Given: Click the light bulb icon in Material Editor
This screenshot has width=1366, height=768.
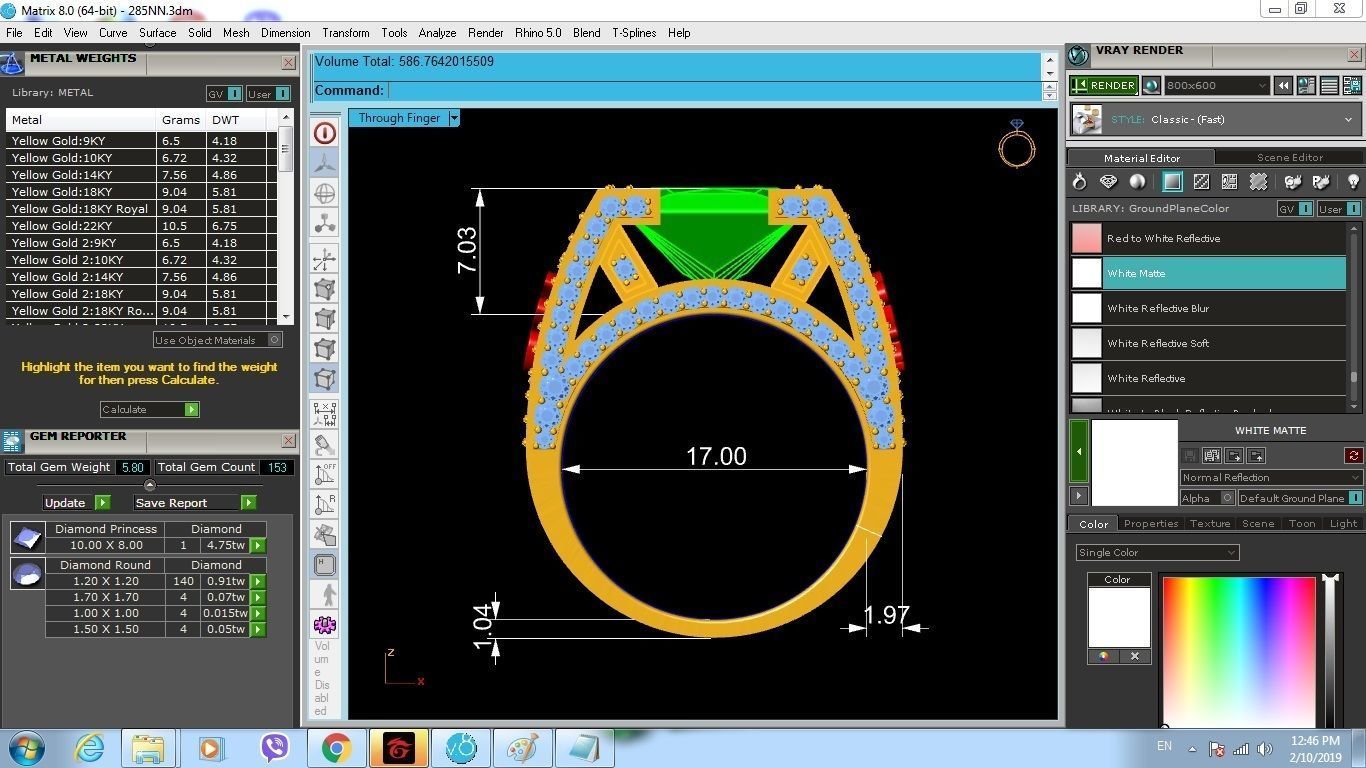Looking at the screenshot, I should point(1353,182).
